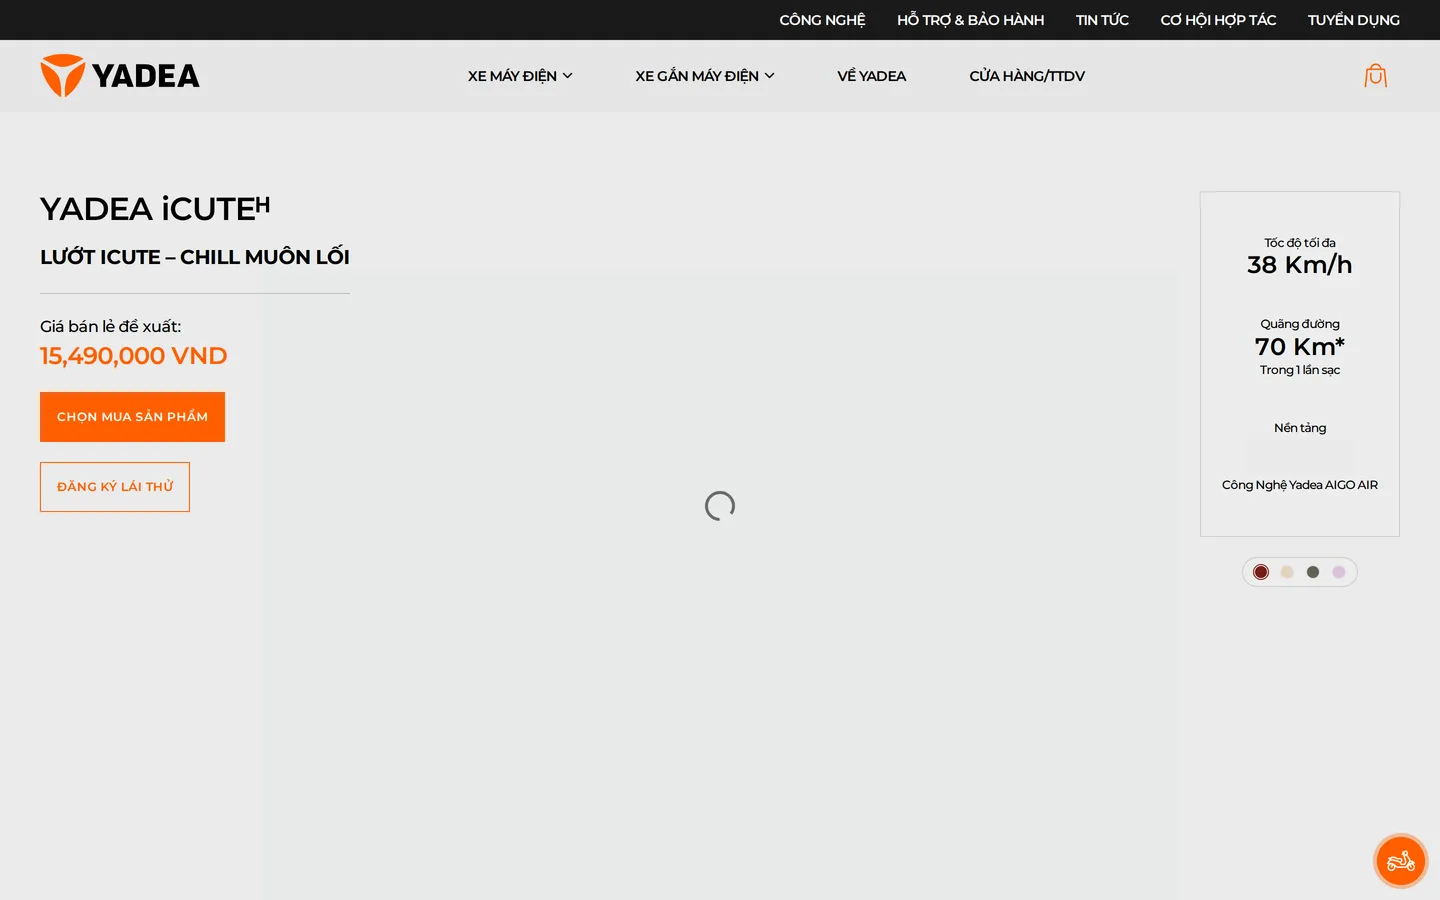Select the dark red color swatch

(1261, 572)
